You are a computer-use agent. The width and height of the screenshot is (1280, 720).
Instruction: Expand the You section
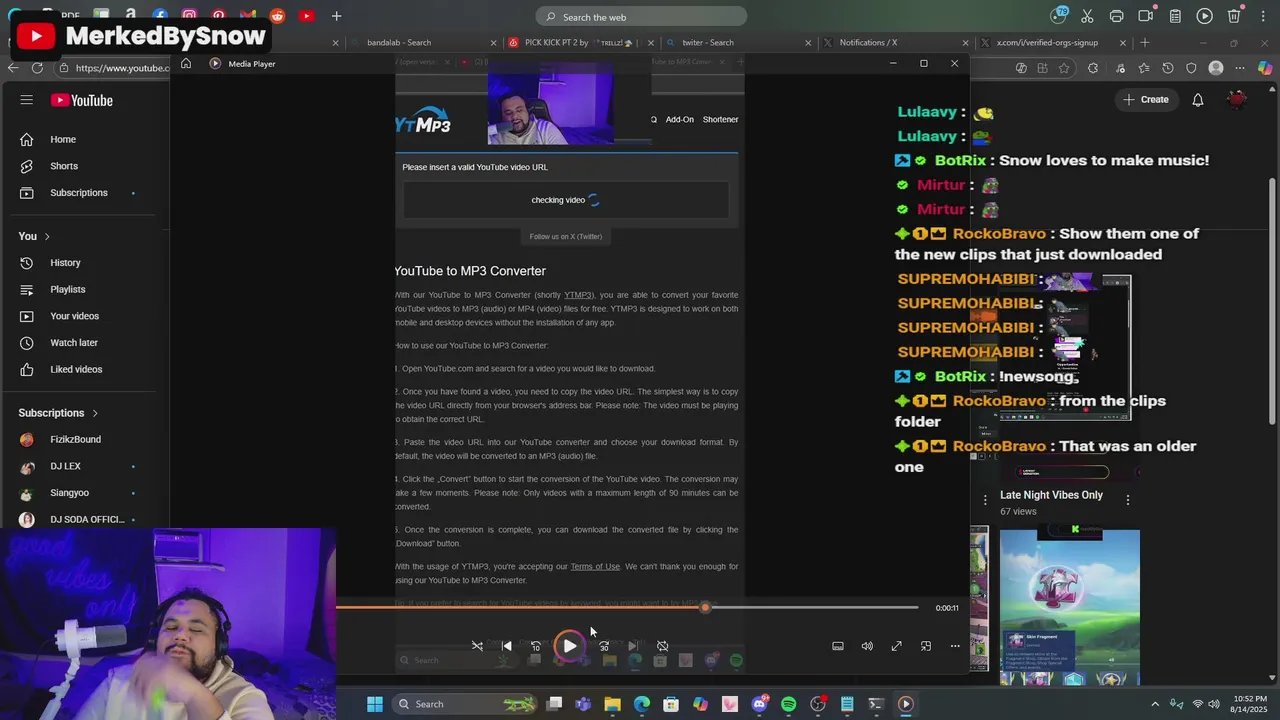point(34,236)
